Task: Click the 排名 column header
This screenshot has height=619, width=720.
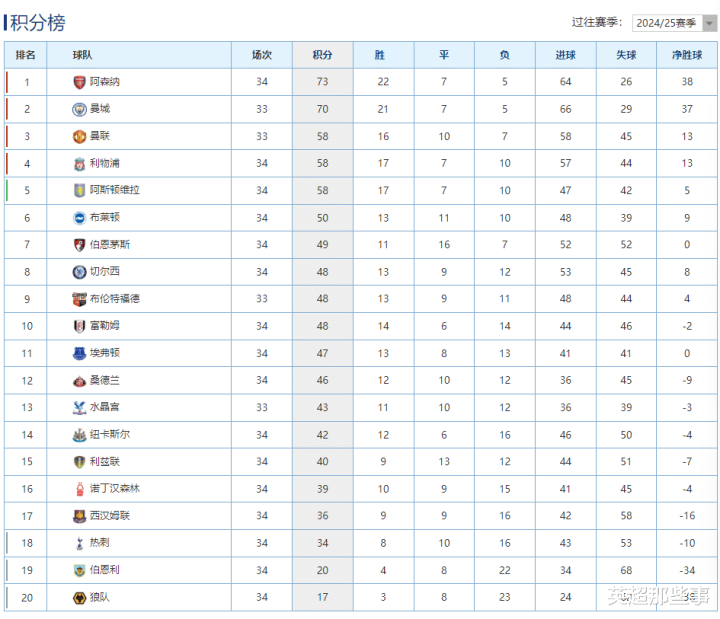Action: (26, 55)
